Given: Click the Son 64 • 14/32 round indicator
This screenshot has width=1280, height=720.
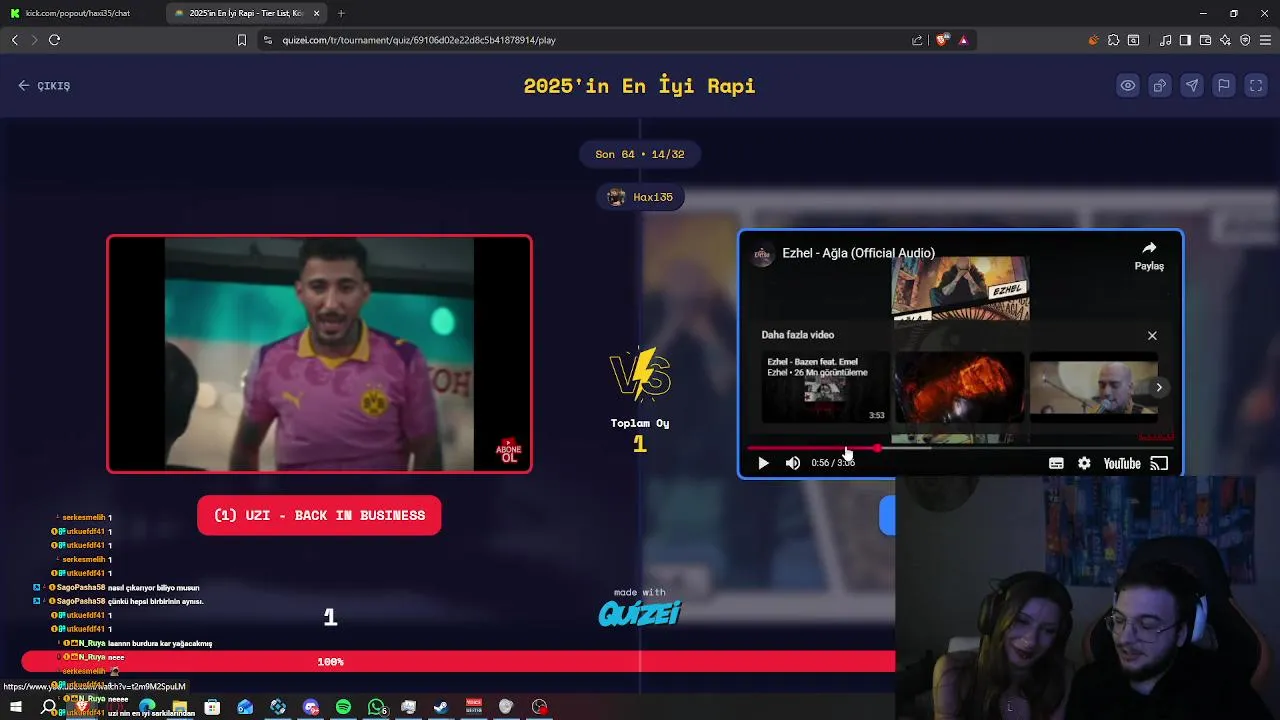Looking at the screenshot, I should pyautogui.click(x=640, y=154).
